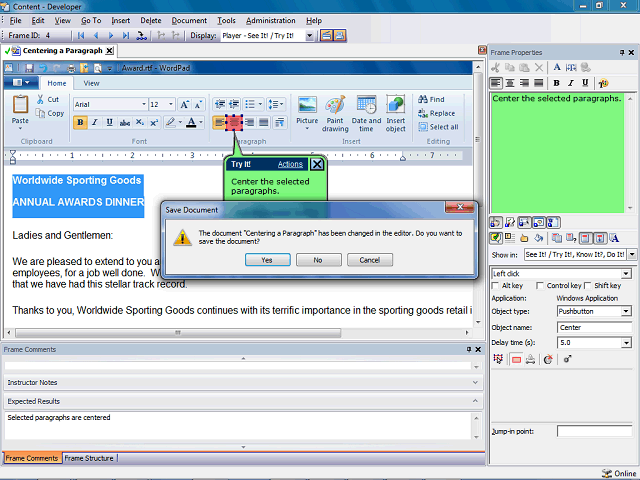Click Yes in Save Document dialog
The height and width of the screenshot is (480, 640).
[267, 260]
